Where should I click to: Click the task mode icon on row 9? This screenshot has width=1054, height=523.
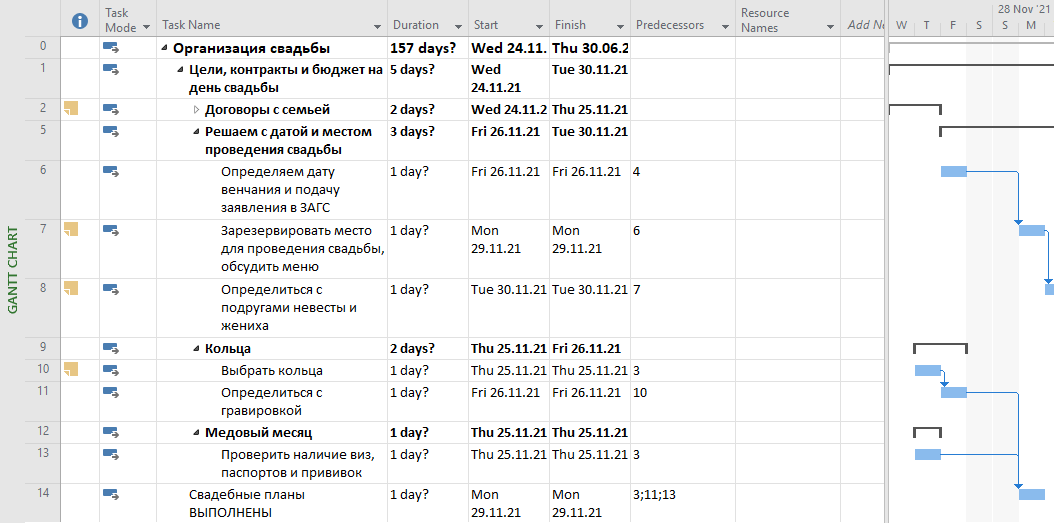pos(111,348)
